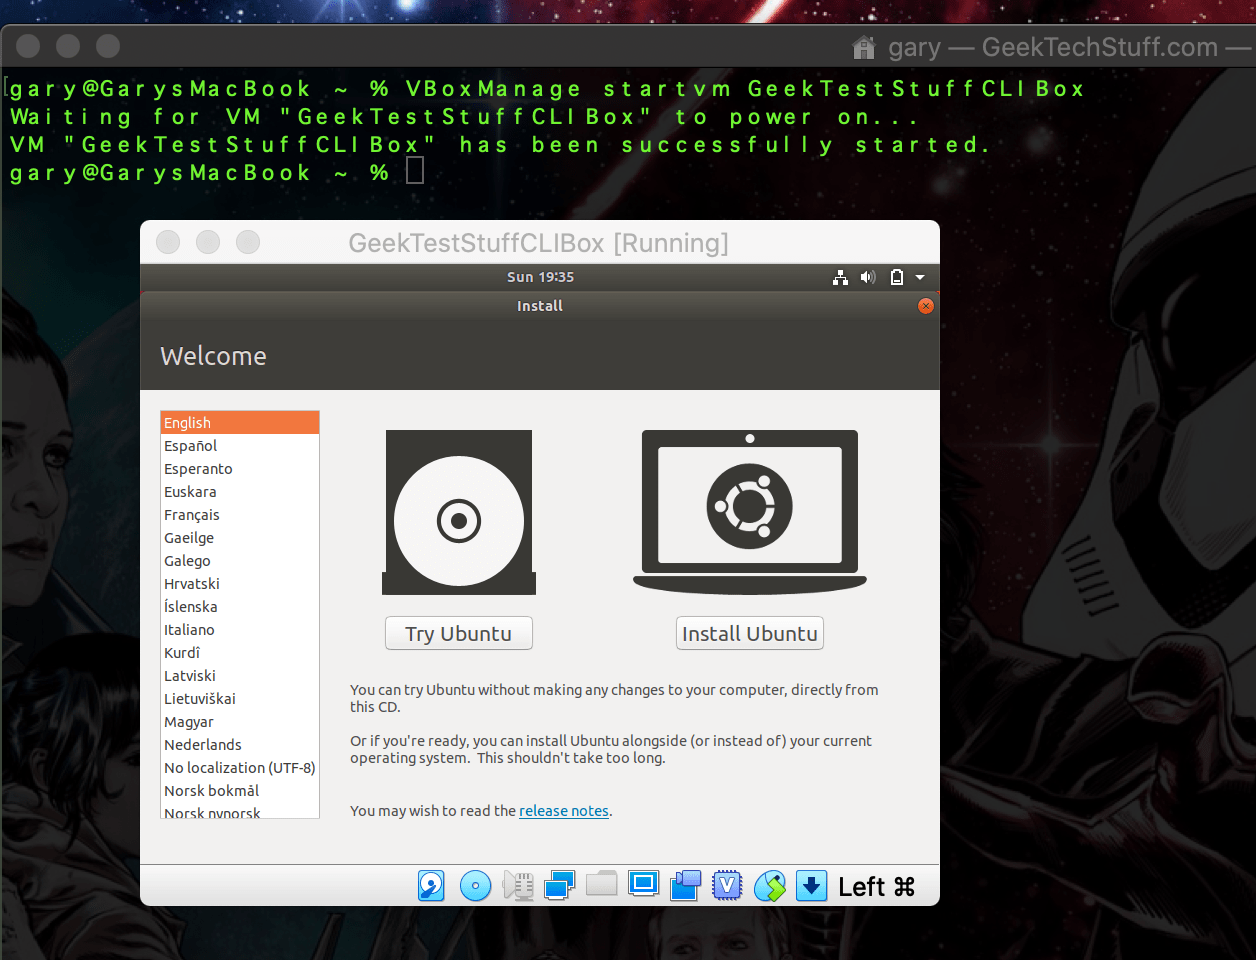Click the video recording icon in VM status bar

point(685,885)
